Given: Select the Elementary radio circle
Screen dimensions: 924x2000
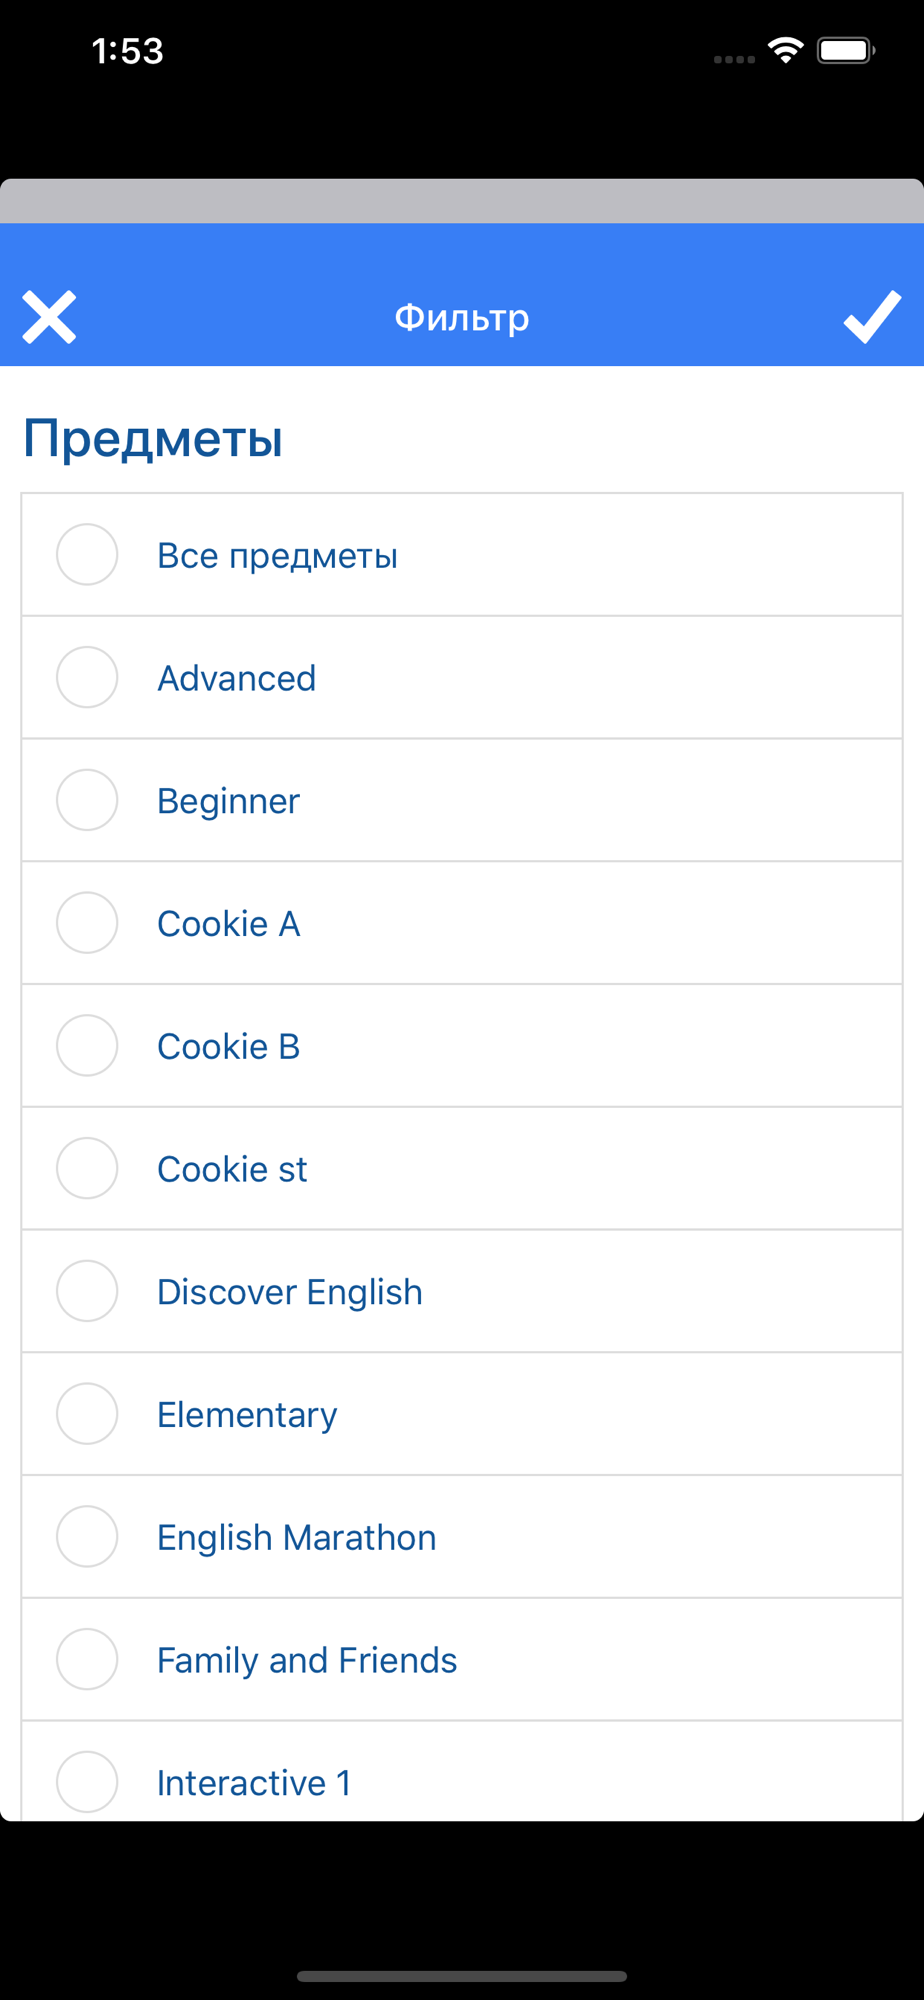Looking at the screenshot, I should pos(87,1414).
